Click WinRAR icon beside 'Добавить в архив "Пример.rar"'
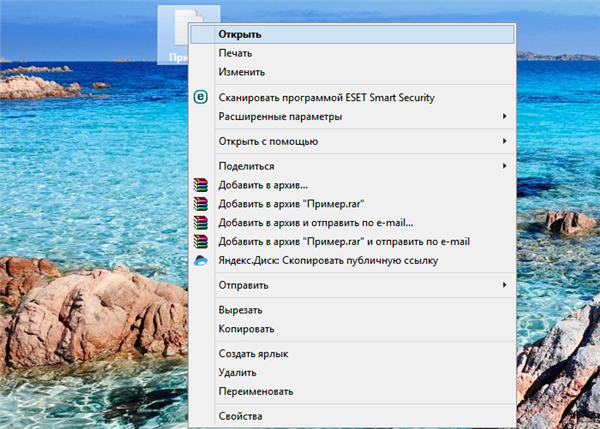The image size is (600, 429). coord(201,204)
